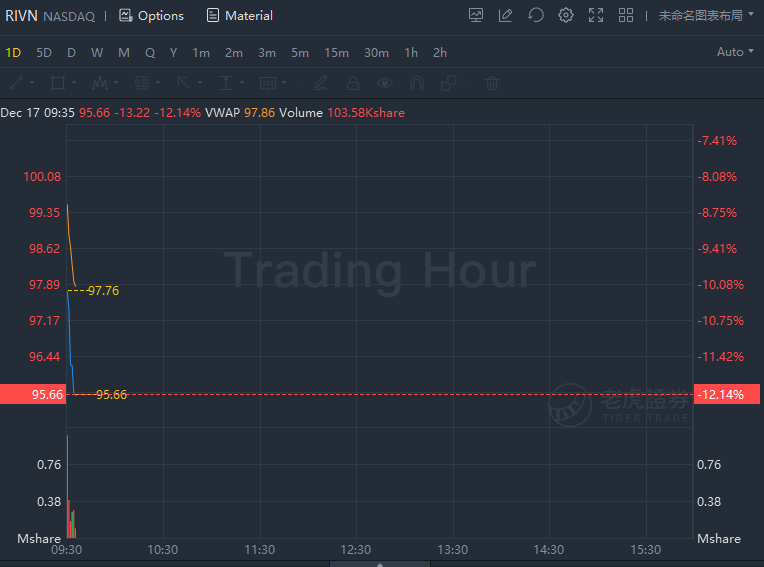Expand text annotation tool options arrow

pos(242,83)
